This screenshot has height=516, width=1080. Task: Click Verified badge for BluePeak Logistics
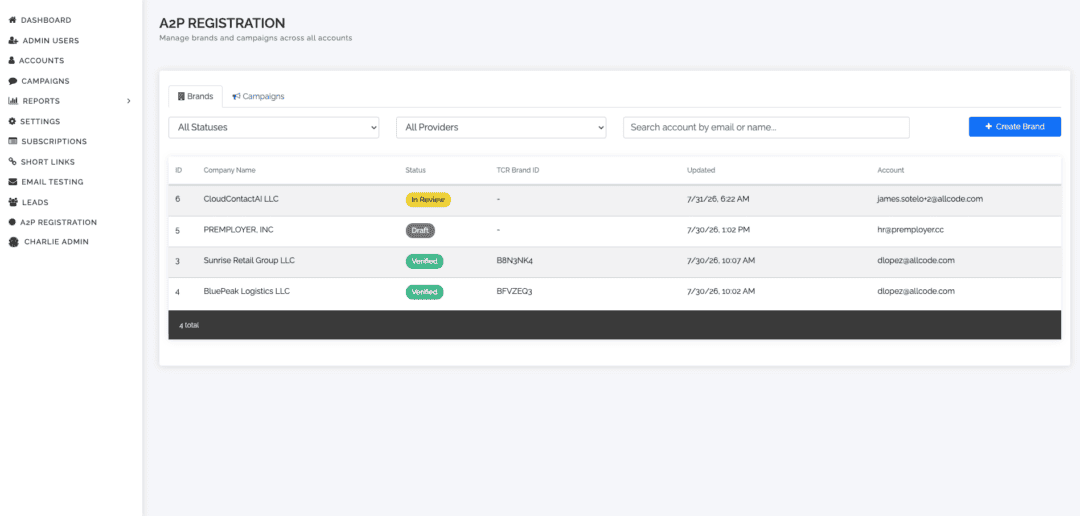tap(424, 292)
